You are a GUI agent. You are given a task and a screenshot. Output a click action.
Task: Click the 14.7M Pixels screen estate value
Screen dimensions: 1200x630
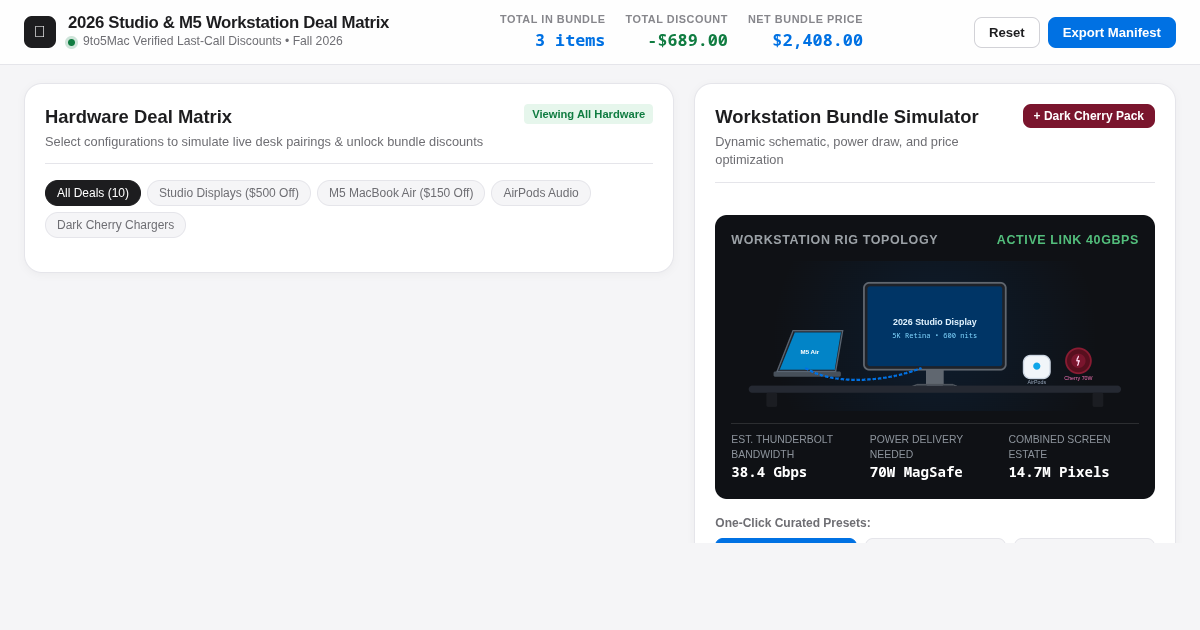coord(1059,472)
